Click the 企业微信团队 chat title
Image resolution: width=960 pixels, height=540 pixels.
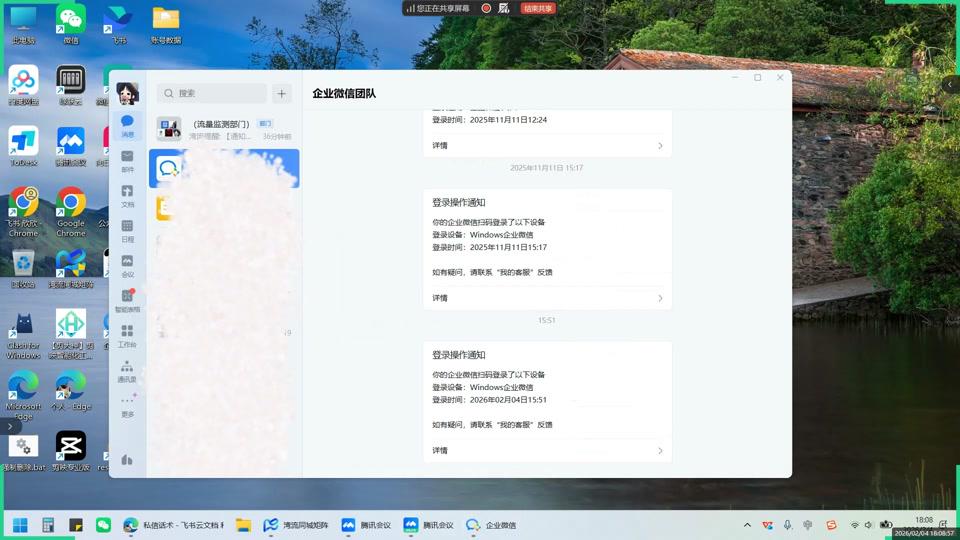point(344,94)
